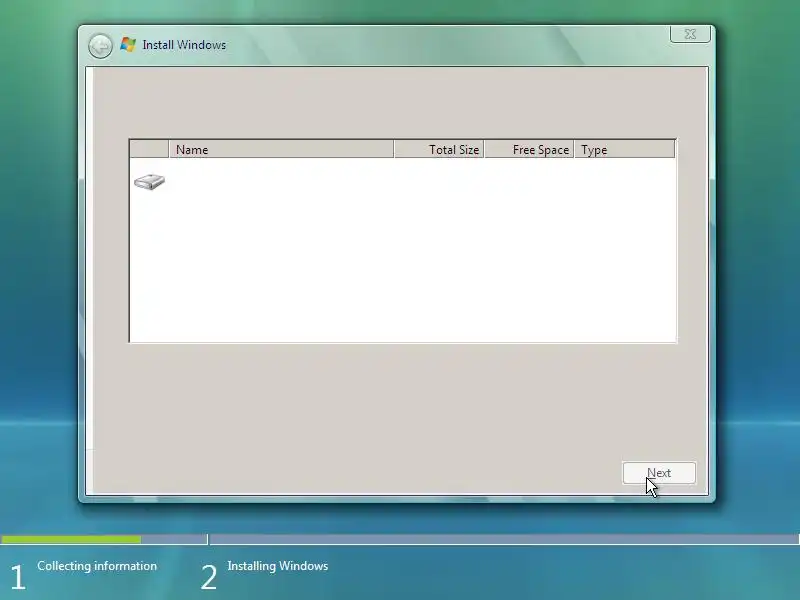
Task: Sort by the Free Space column header
Action: [x=529, y=149]
